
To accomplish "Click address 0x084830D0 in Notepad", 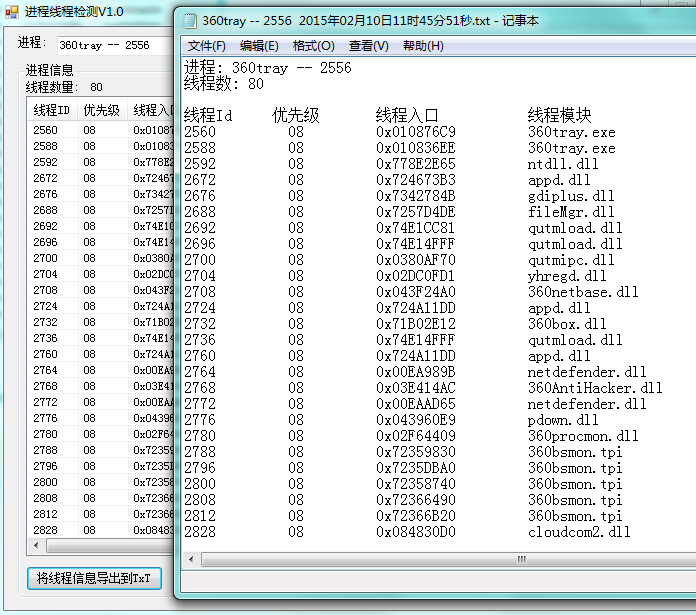I will click(x=416, y=532).
